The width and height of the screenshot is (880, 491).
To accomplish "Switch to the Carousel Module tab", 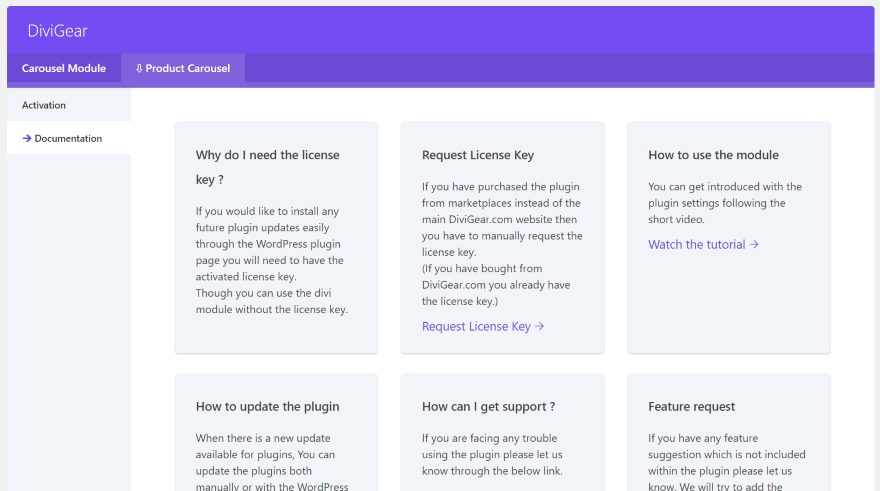I will pyautogui.click(x=64, y=68).
